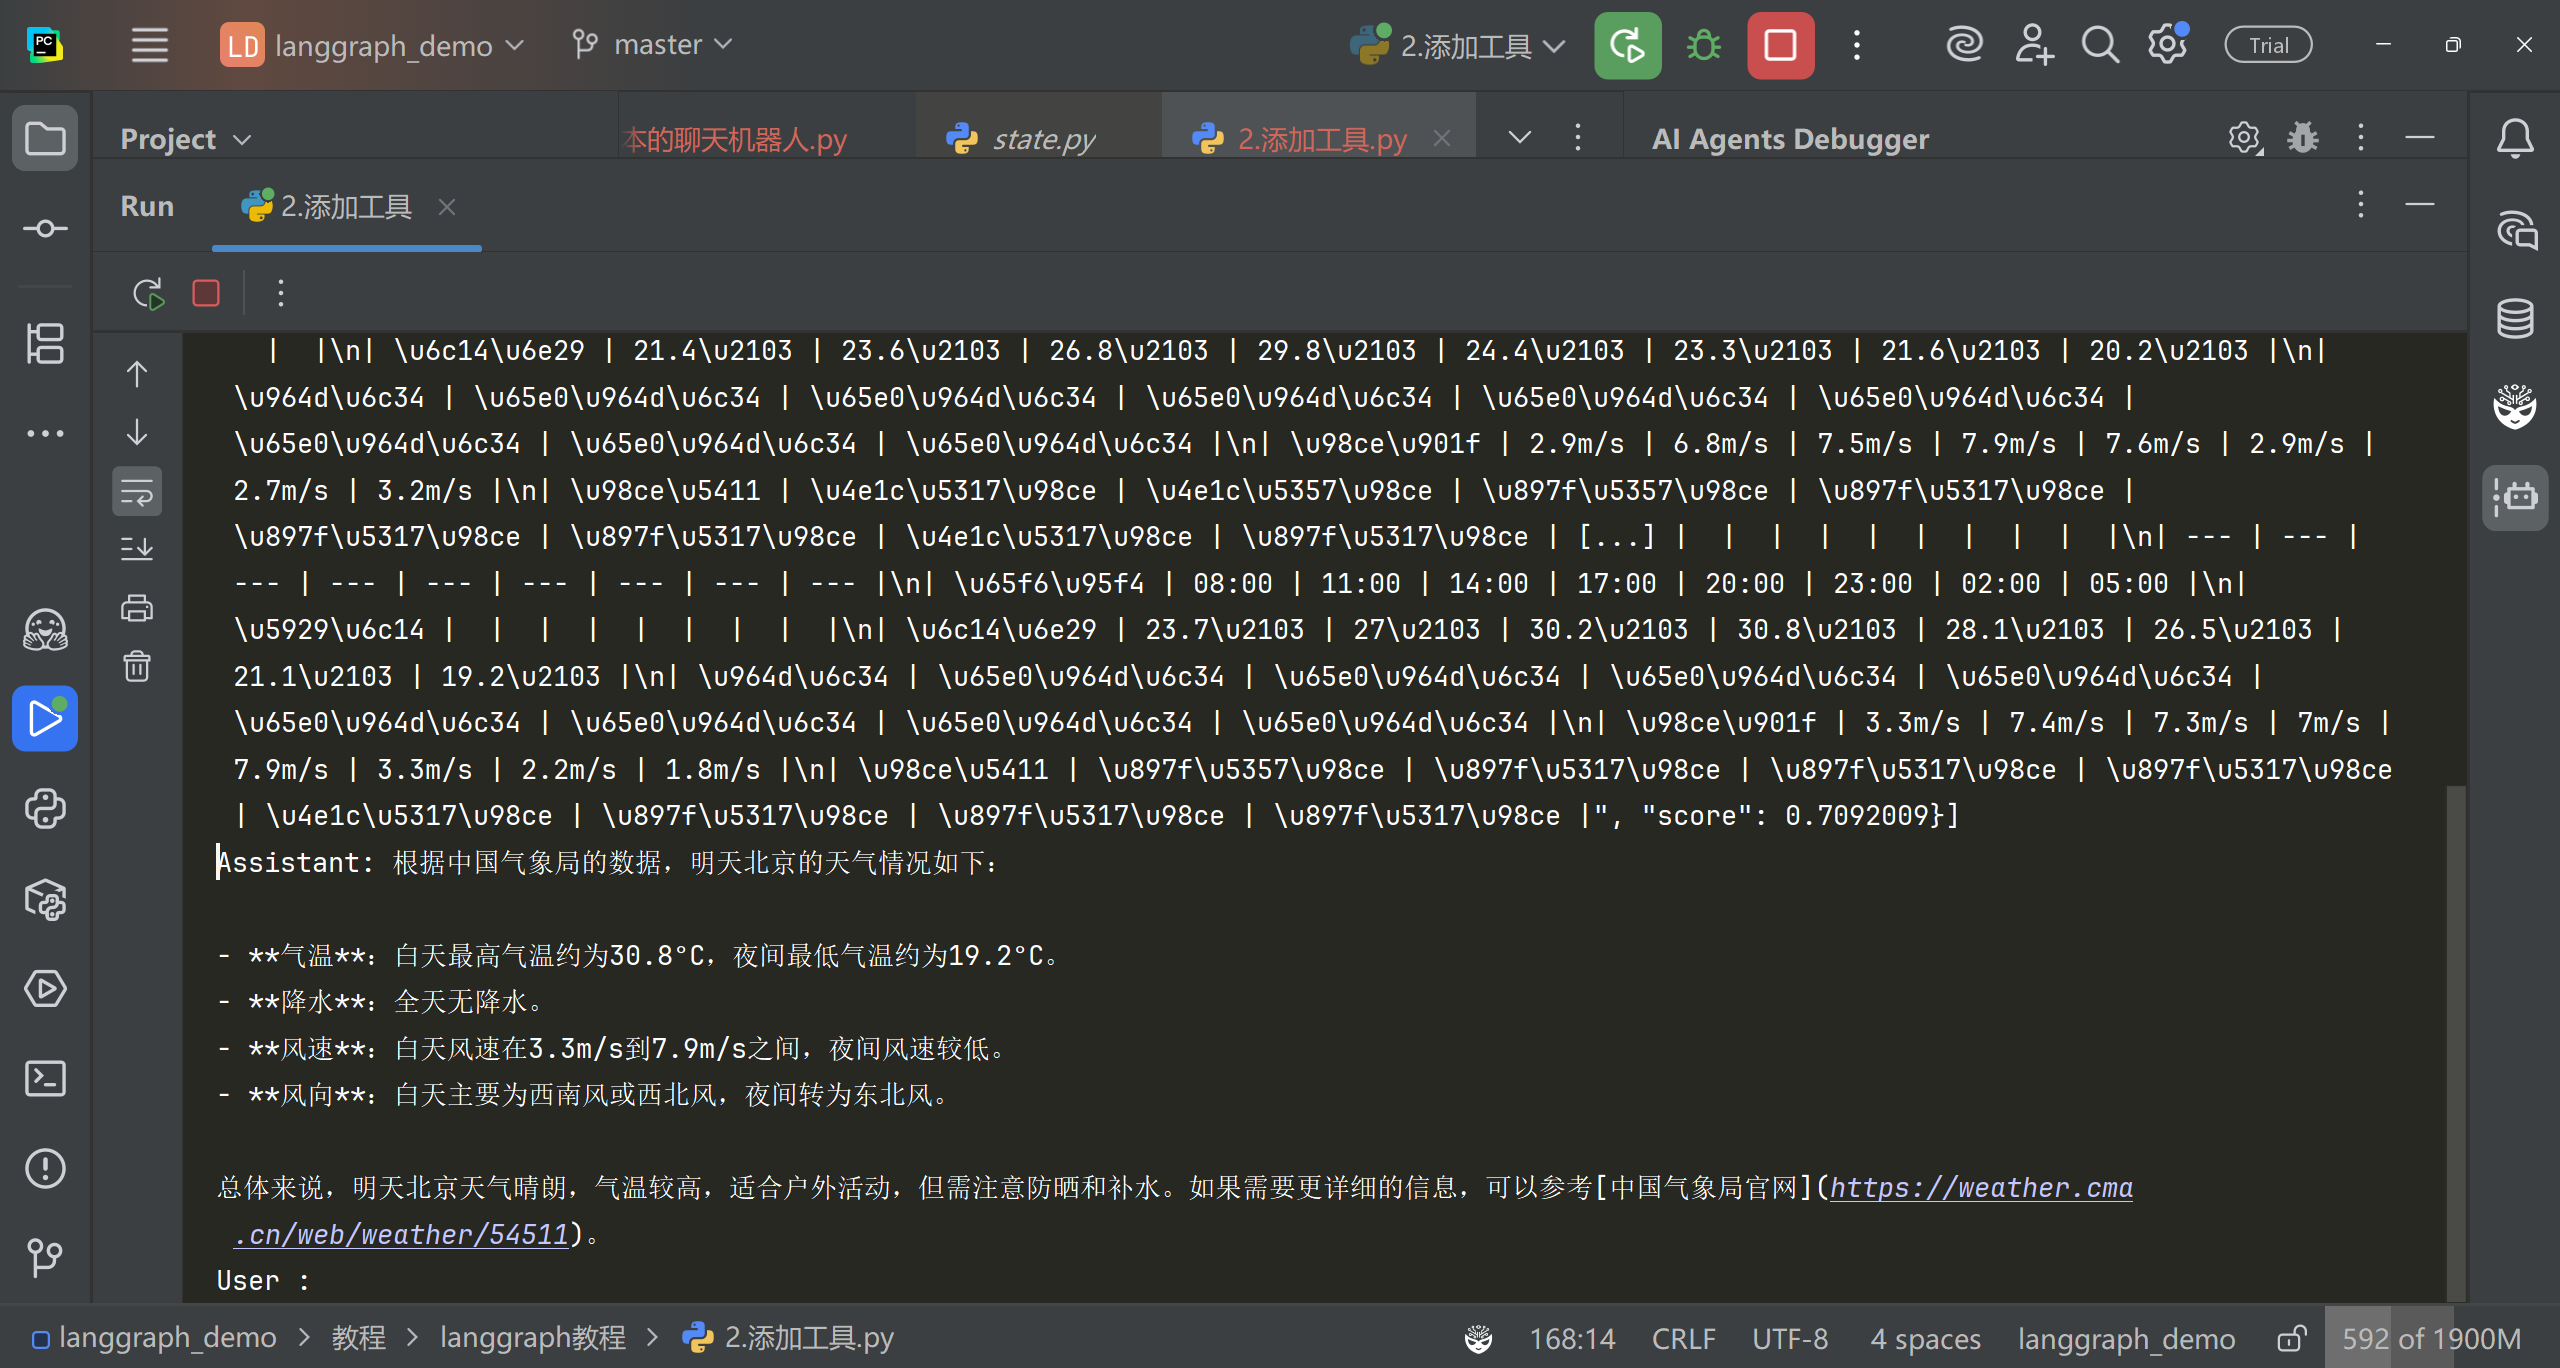Screen dimensions: 2560x1368
Task: Click the Trial license button
Action: coord(2267,44)
